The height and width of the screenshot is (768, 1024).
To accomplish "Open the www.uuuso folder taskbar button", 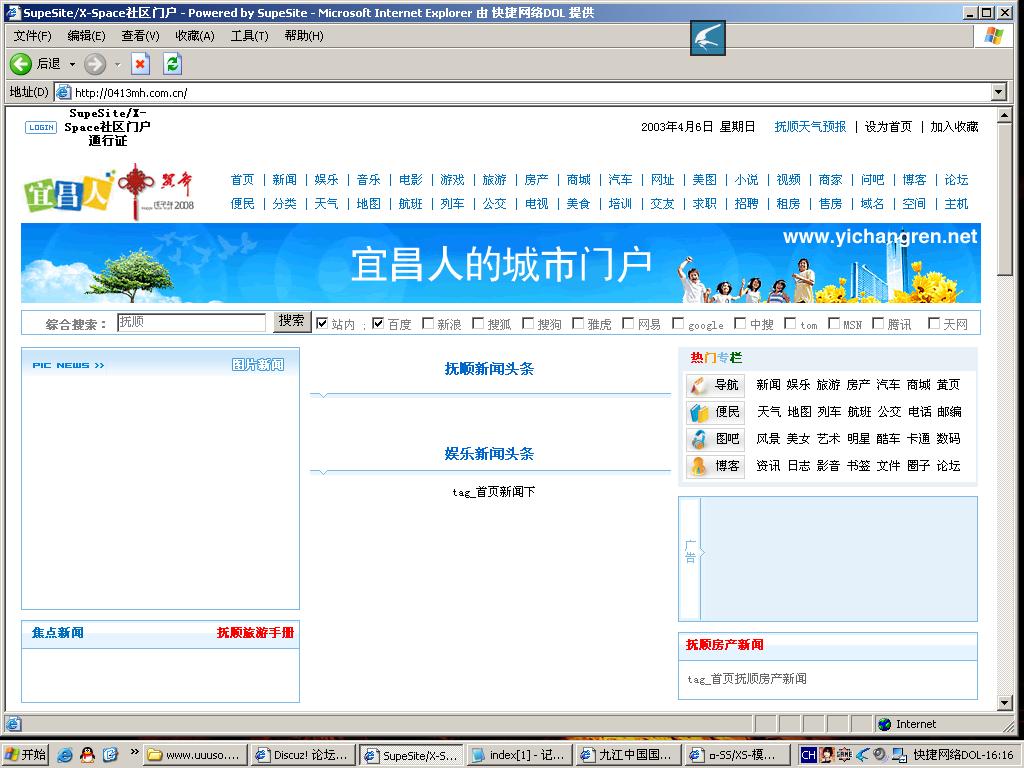I will coord(195,756).
